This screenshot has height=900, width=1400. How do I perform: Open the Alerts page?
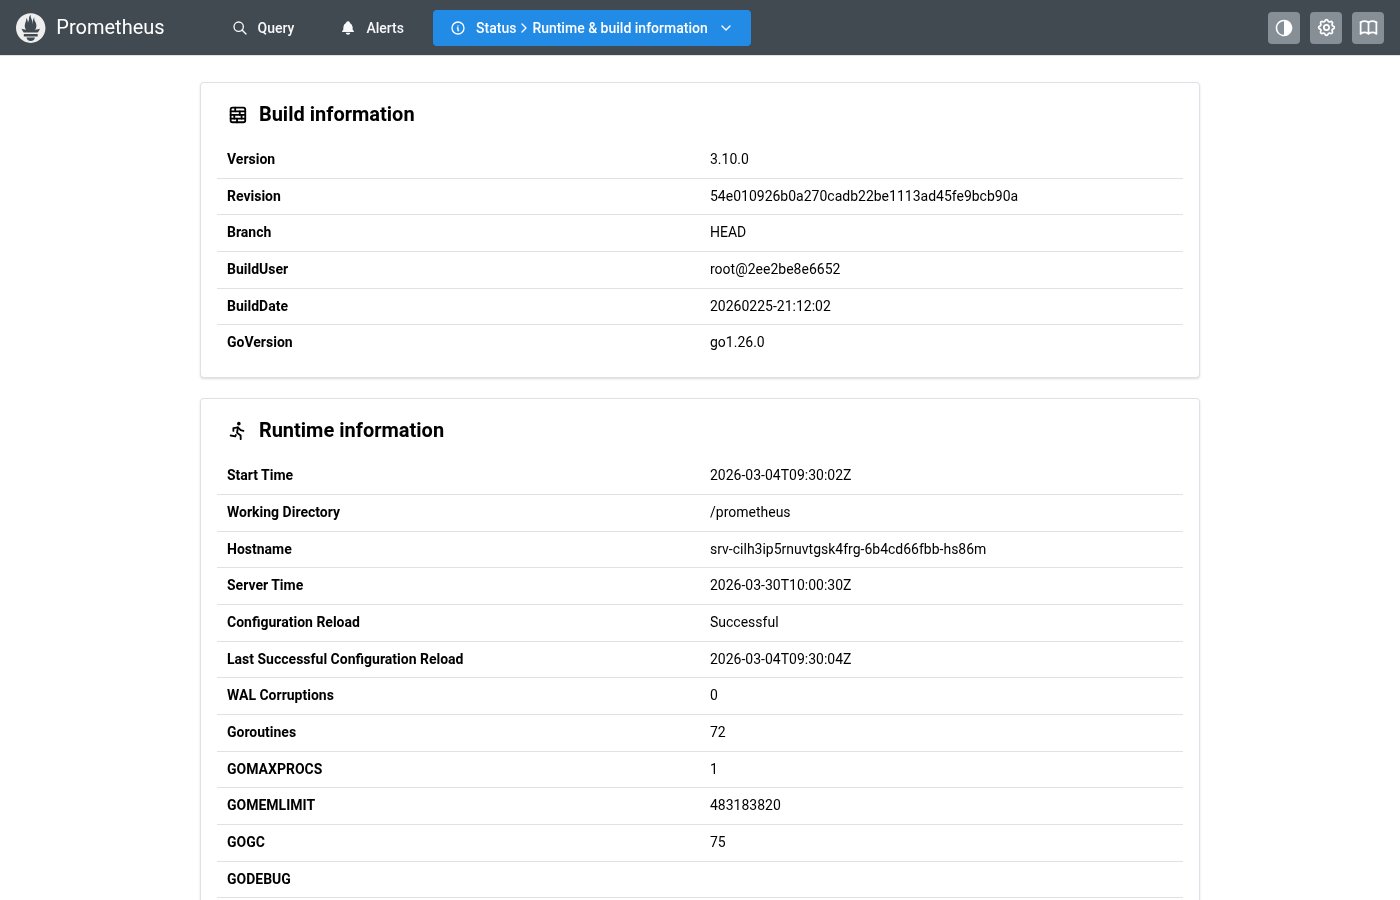tap(372, 28)
